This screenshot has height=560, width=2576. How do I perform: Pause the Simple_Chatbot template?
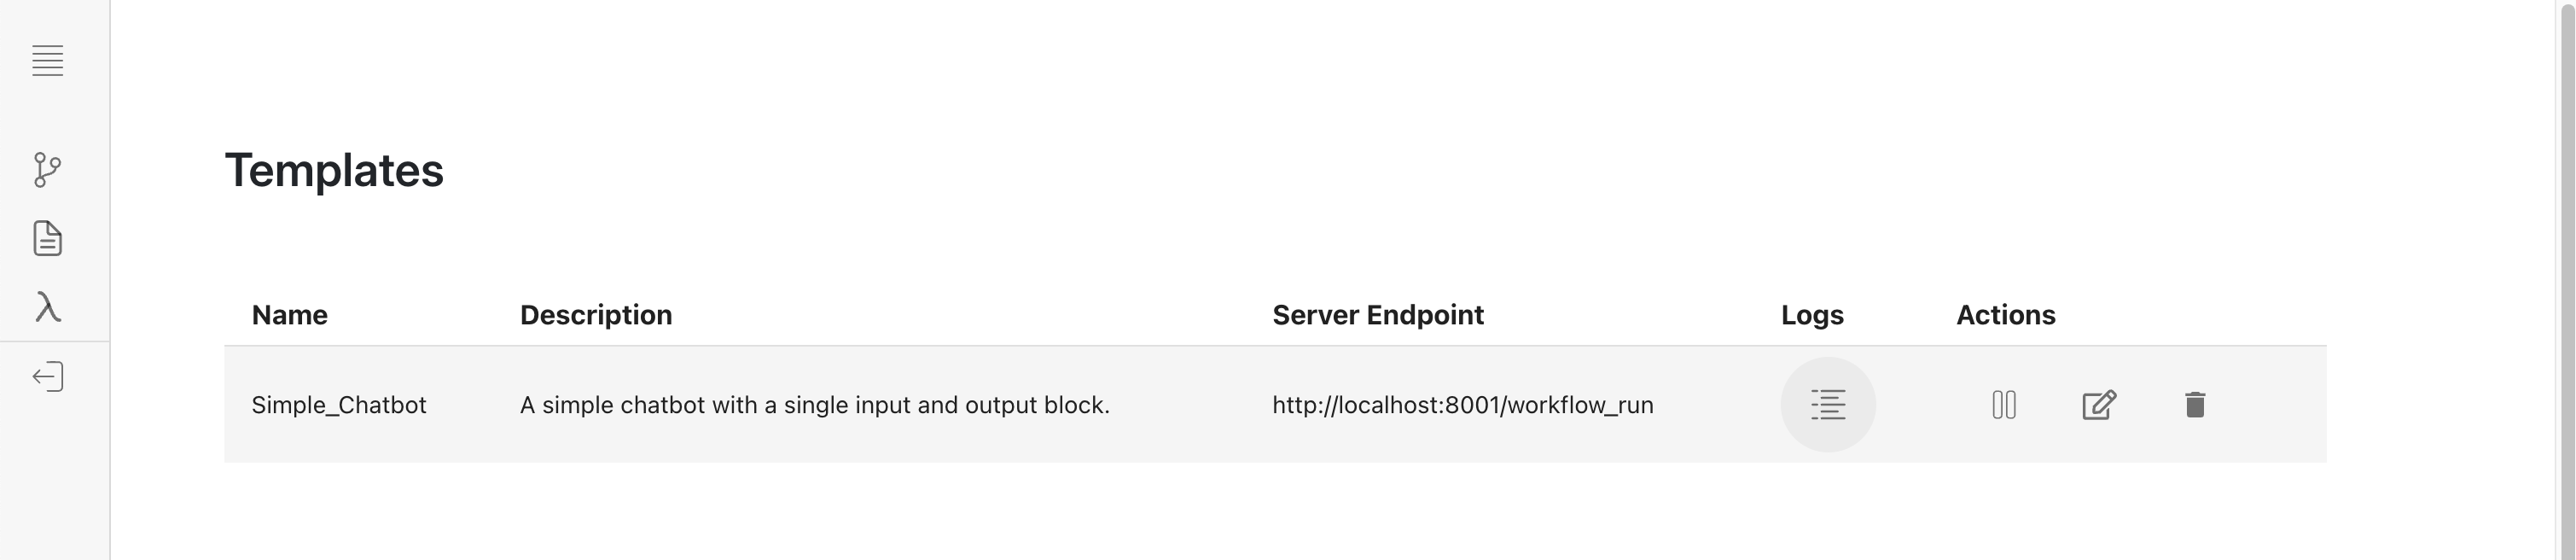[x=2003, y=405]
